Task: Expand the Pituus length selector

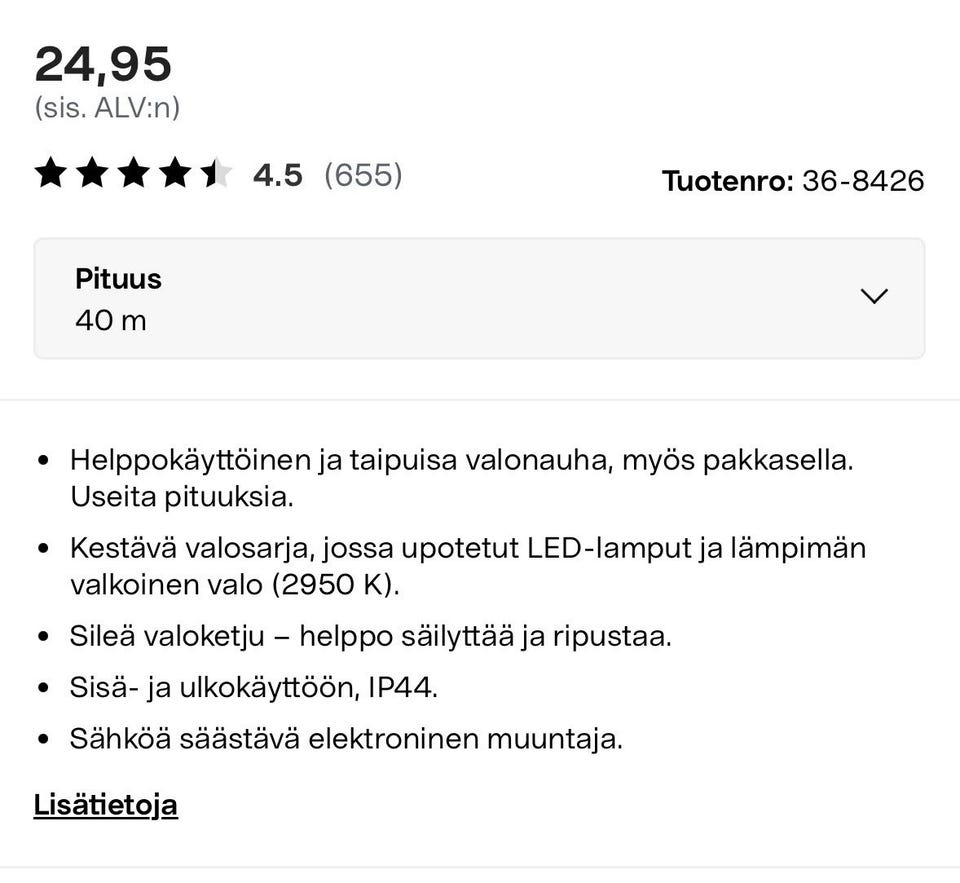Action: (480, 296)
